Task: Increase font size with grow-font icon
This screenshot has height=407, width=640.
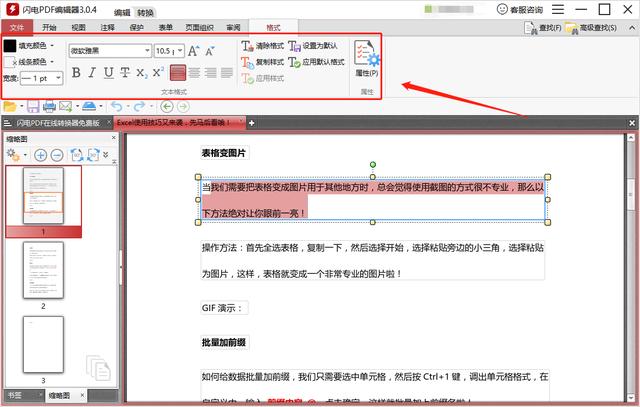Action: (193, 50)
